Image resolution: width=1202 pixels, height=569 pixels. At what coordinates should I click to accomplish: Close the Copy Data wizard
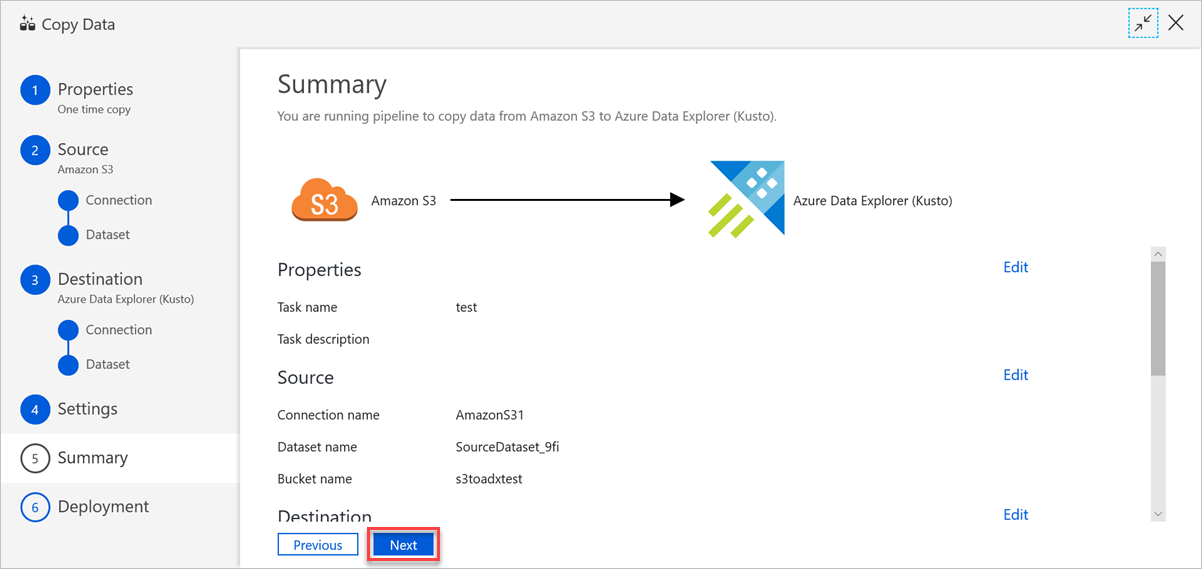[x=1176, y=24]
